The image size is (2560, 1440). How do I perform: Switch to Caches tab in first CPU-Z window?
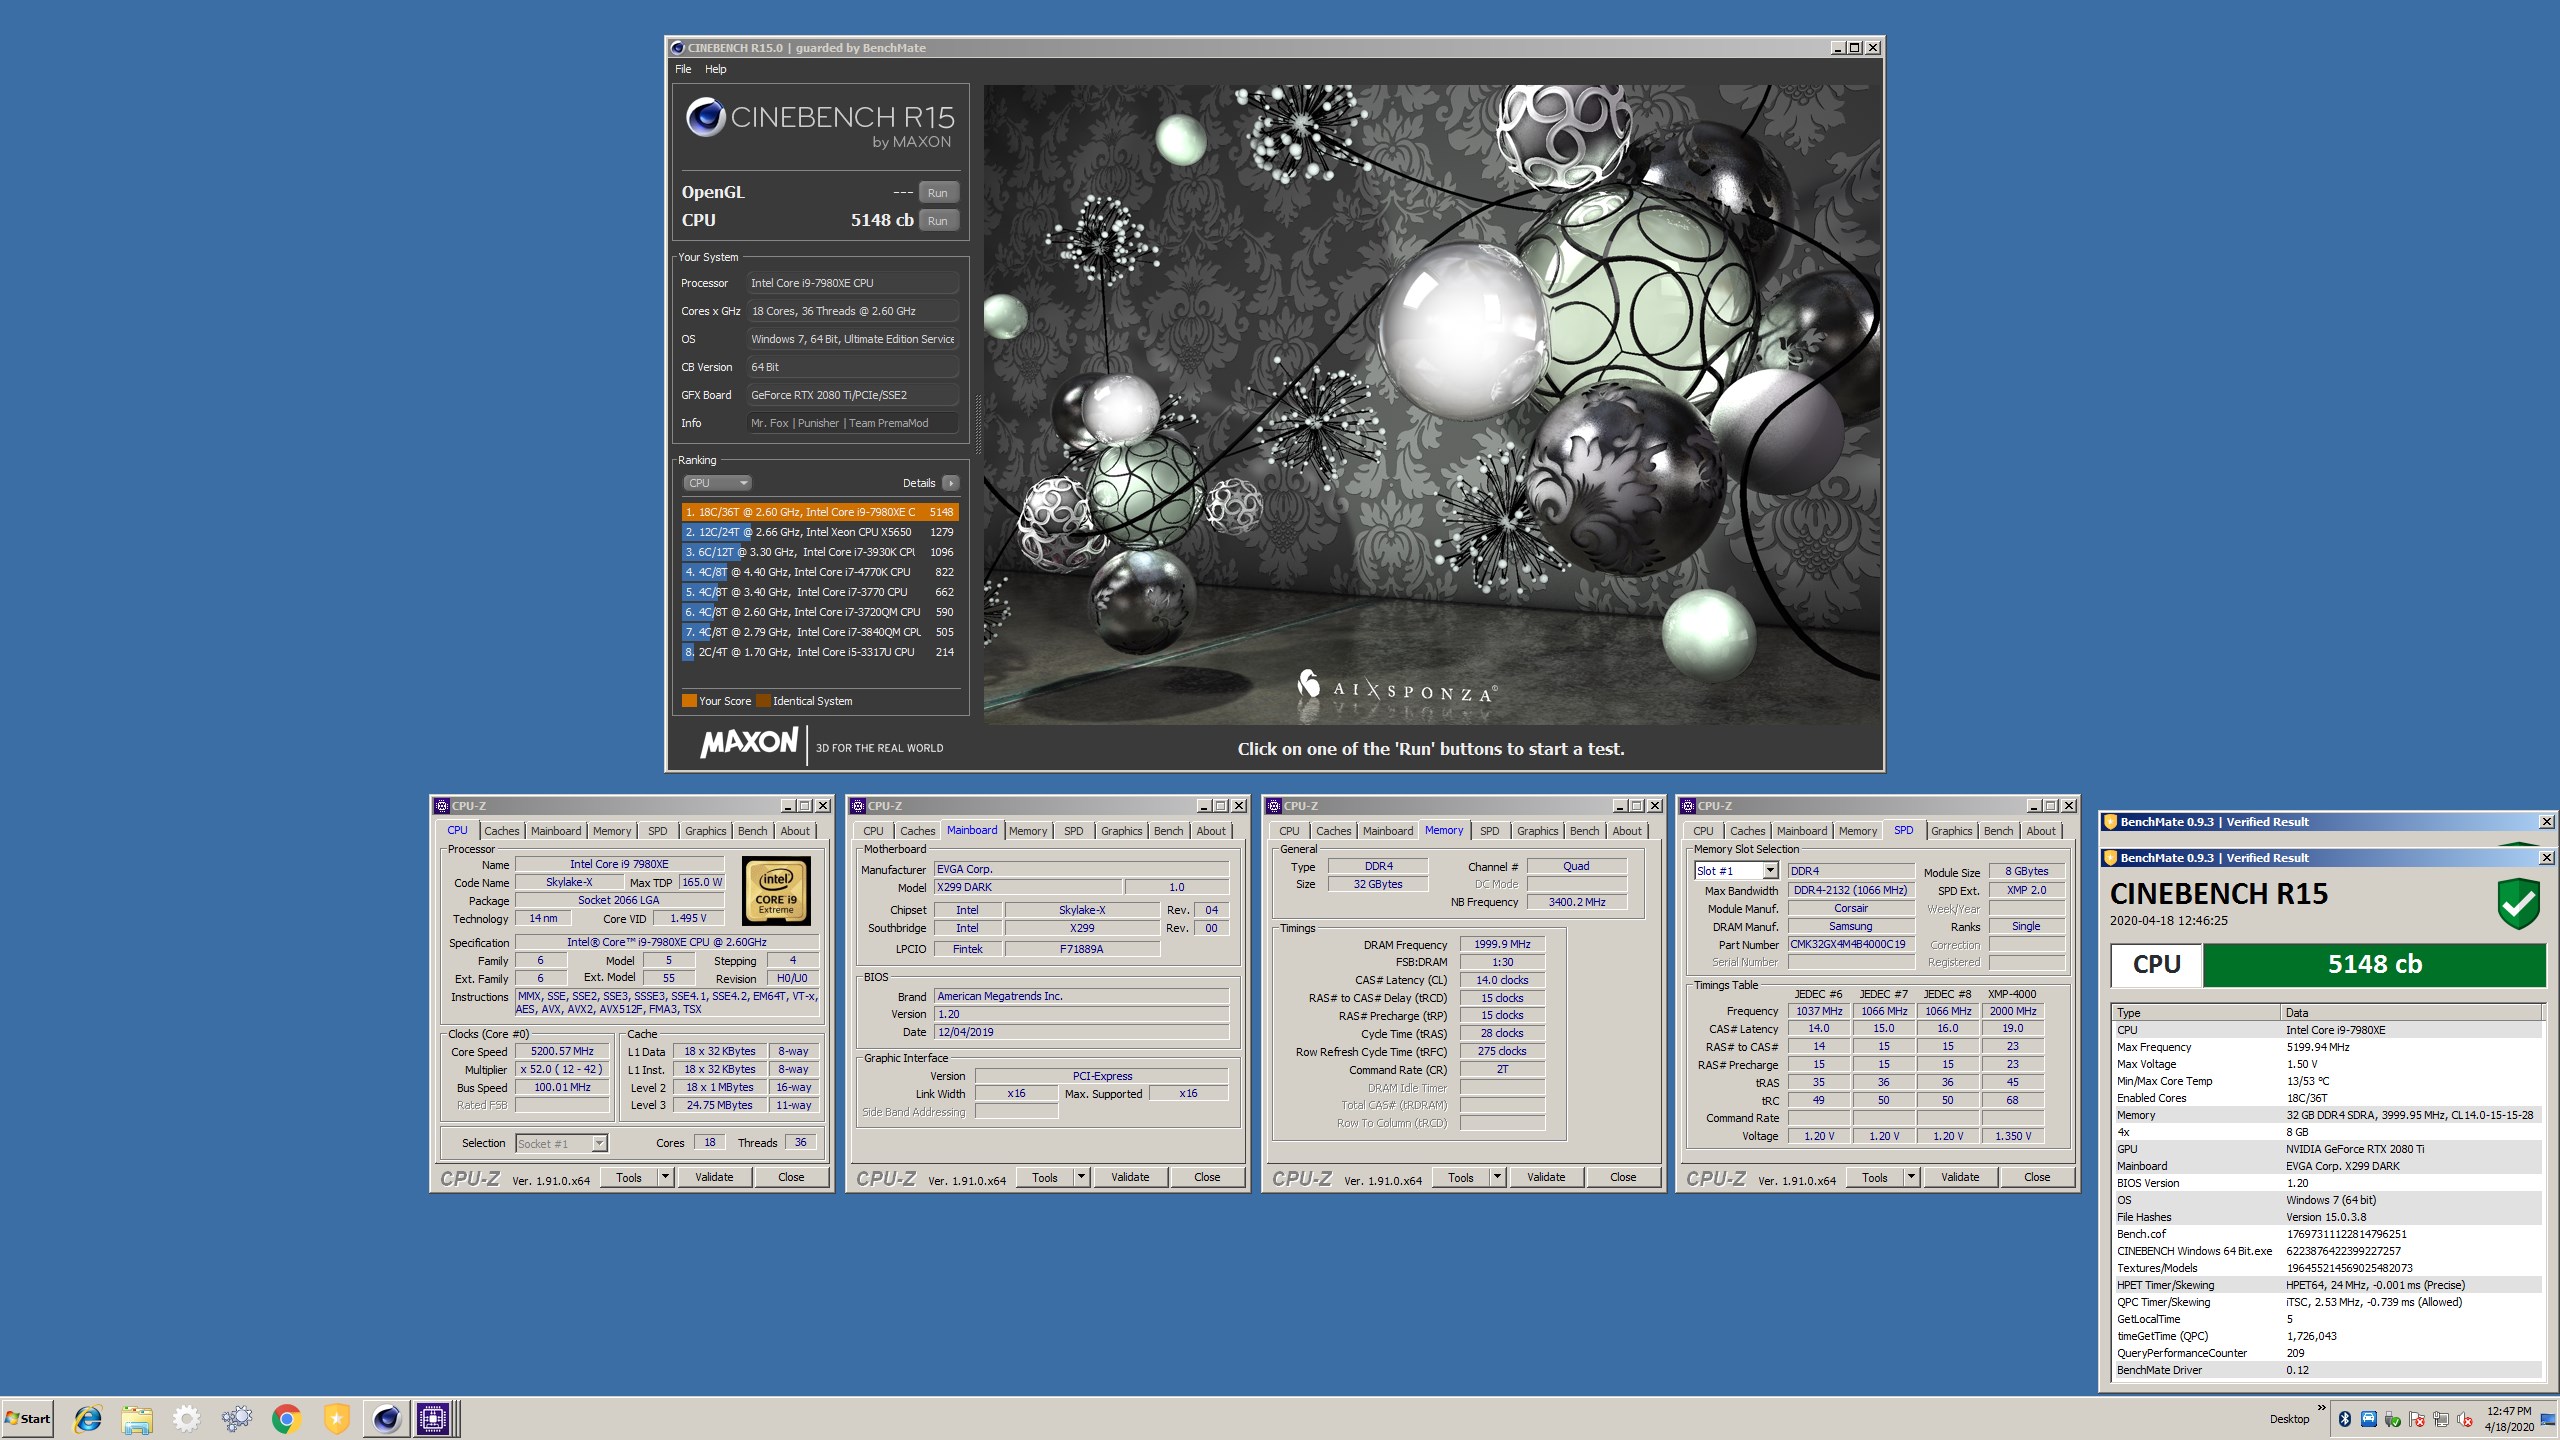[501, 831]
